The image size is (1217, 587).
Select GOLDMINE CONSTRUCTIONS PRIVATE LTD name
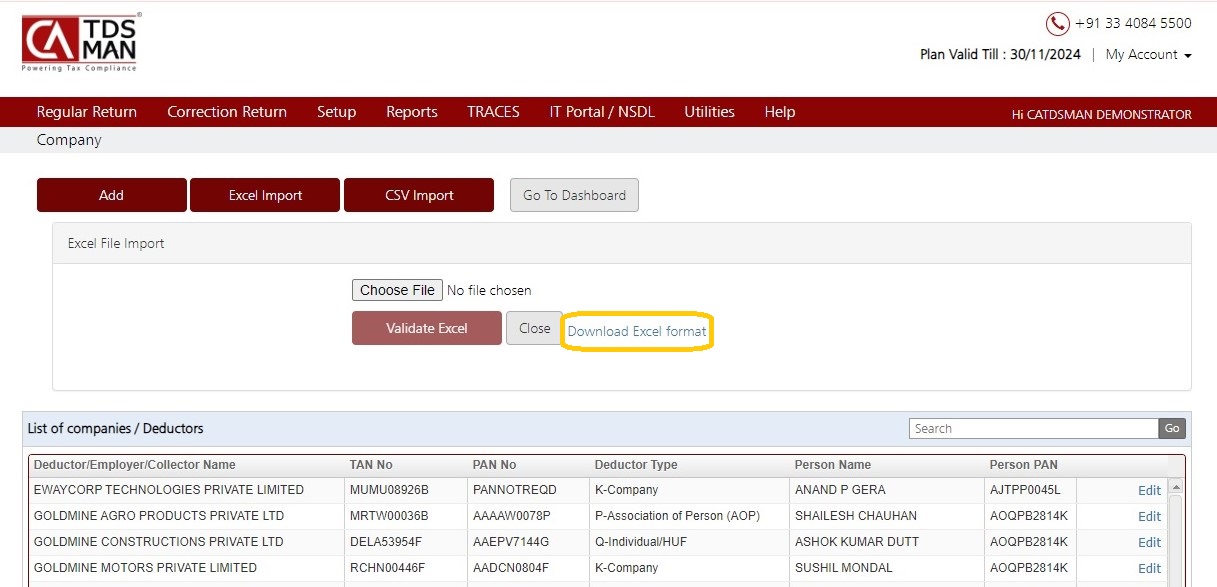[159, 542]
